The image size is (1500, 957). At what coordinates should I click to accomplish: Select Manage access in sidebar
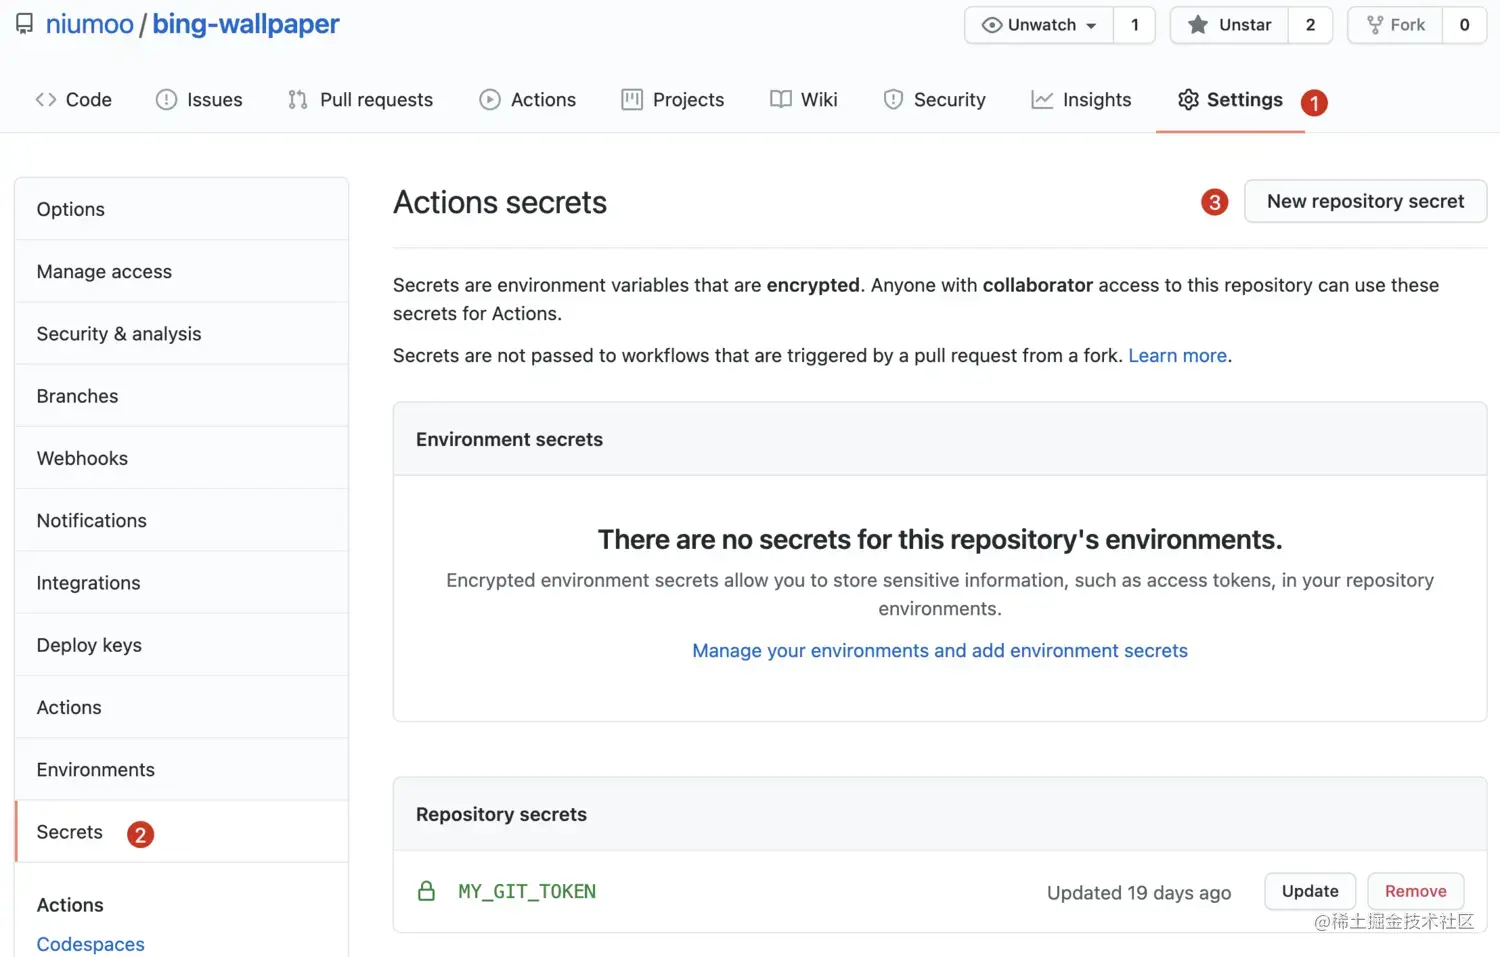click(x=182, y=271)
